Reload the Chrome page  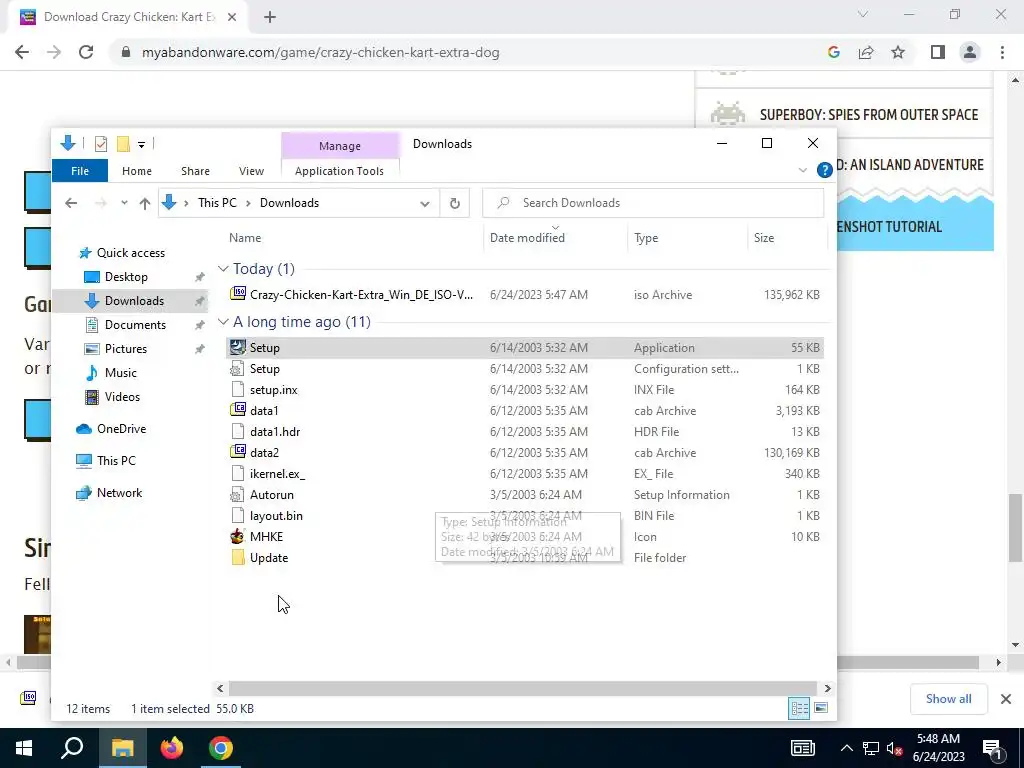click(86, 52)
